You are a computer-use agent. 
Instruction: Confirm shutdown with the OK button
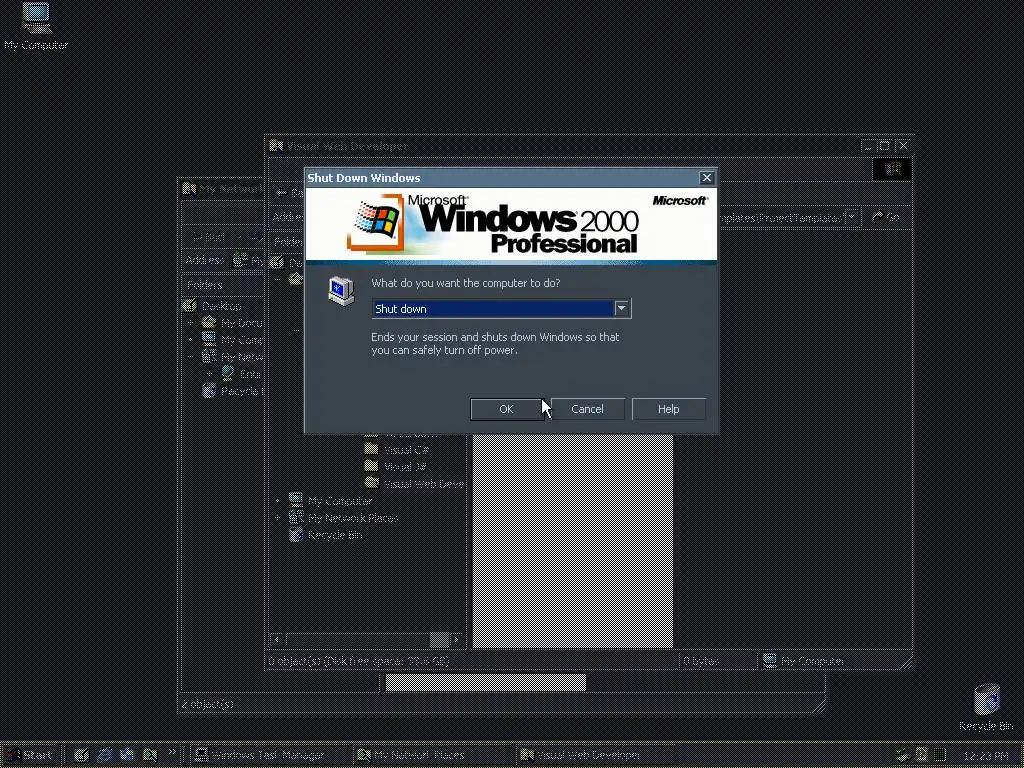click(x=506, y=409)
